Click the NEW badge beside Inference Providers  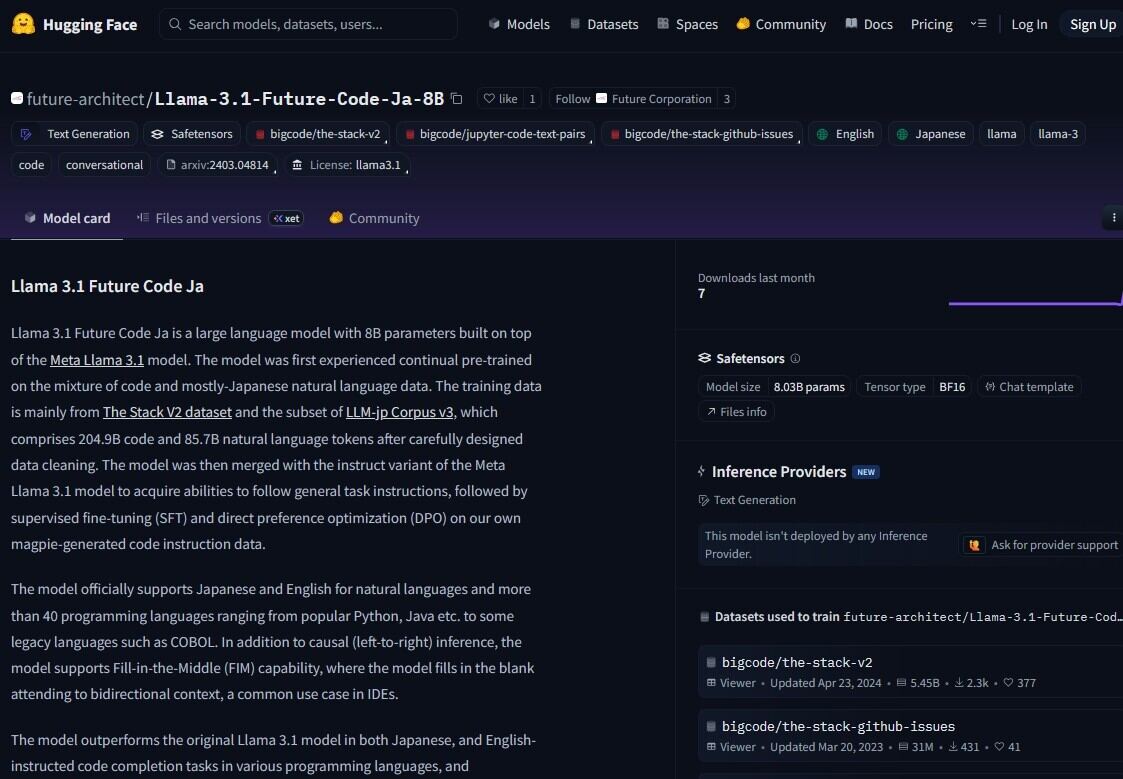(866, 472)
